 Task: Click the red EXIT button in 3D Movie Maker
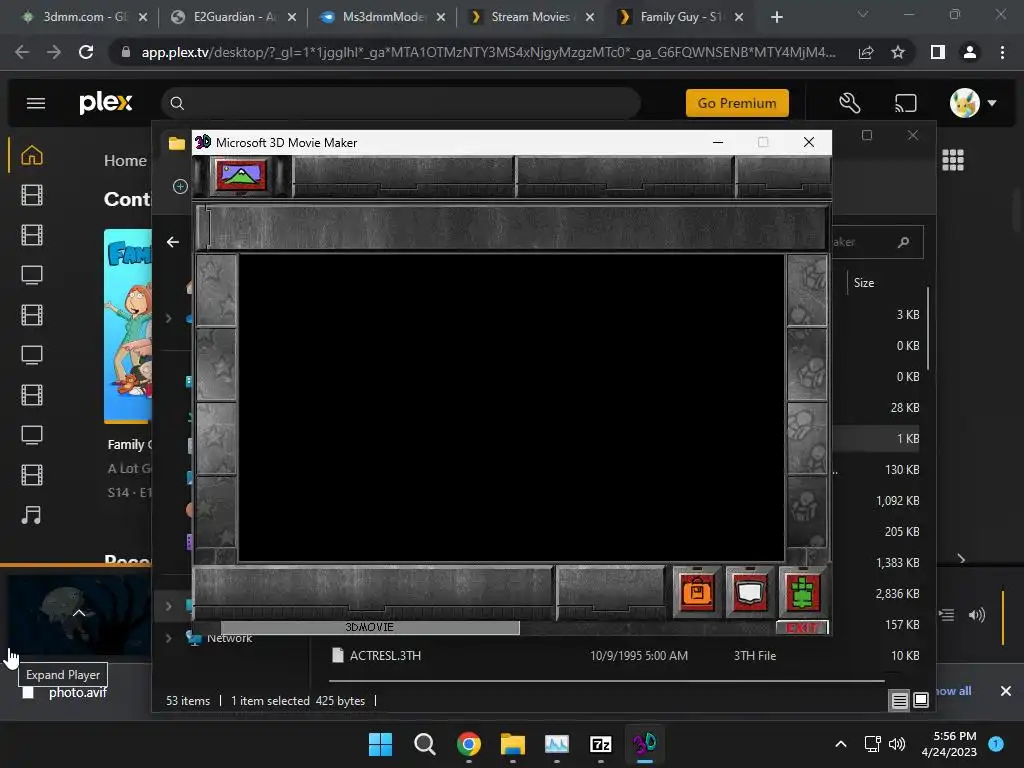(802, 628)
